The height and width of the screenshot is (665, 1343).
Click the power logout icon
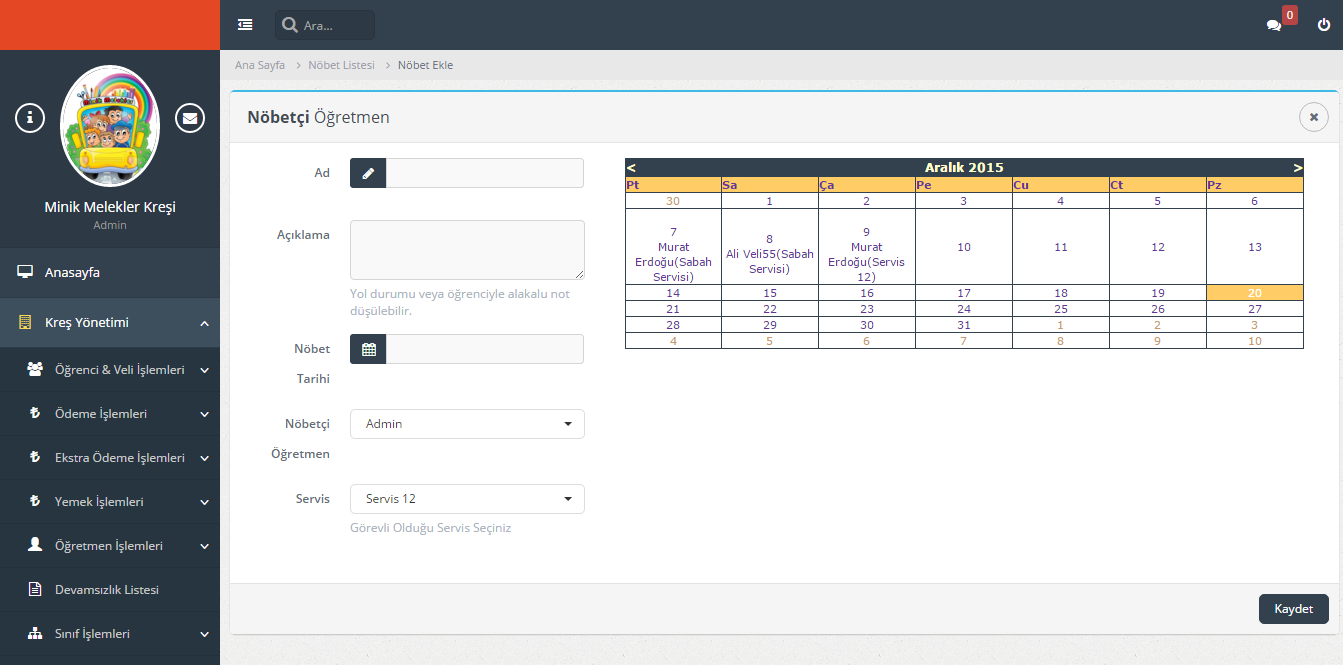coord(1324,25)
